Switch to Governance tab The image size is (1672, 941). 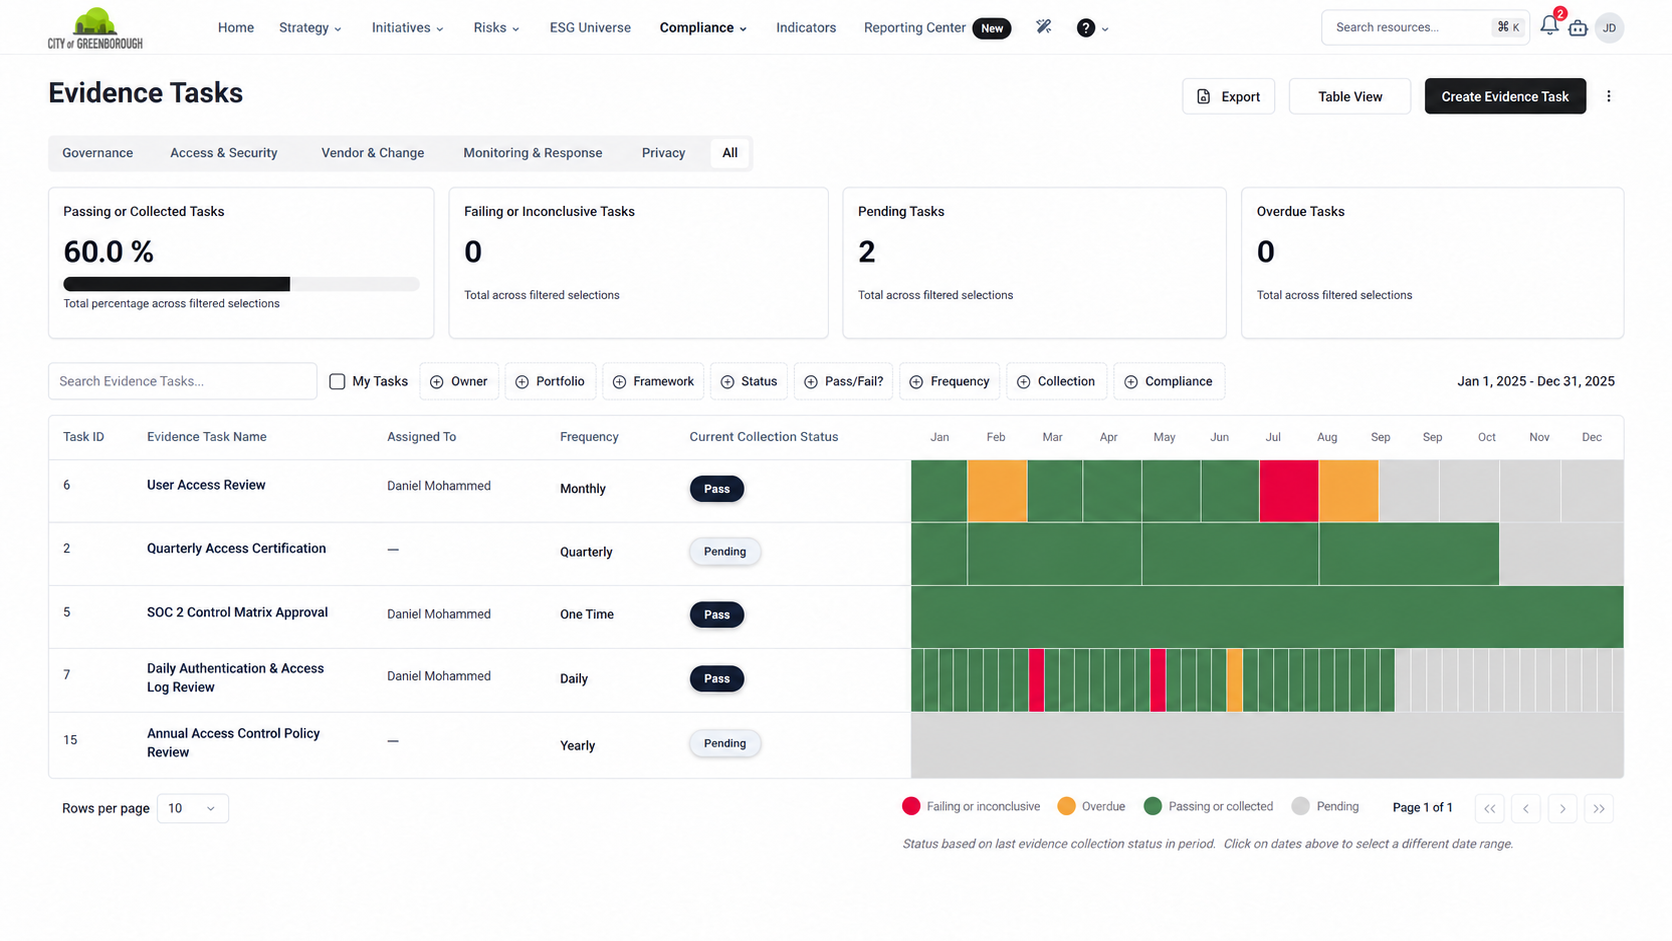(97, 153)
